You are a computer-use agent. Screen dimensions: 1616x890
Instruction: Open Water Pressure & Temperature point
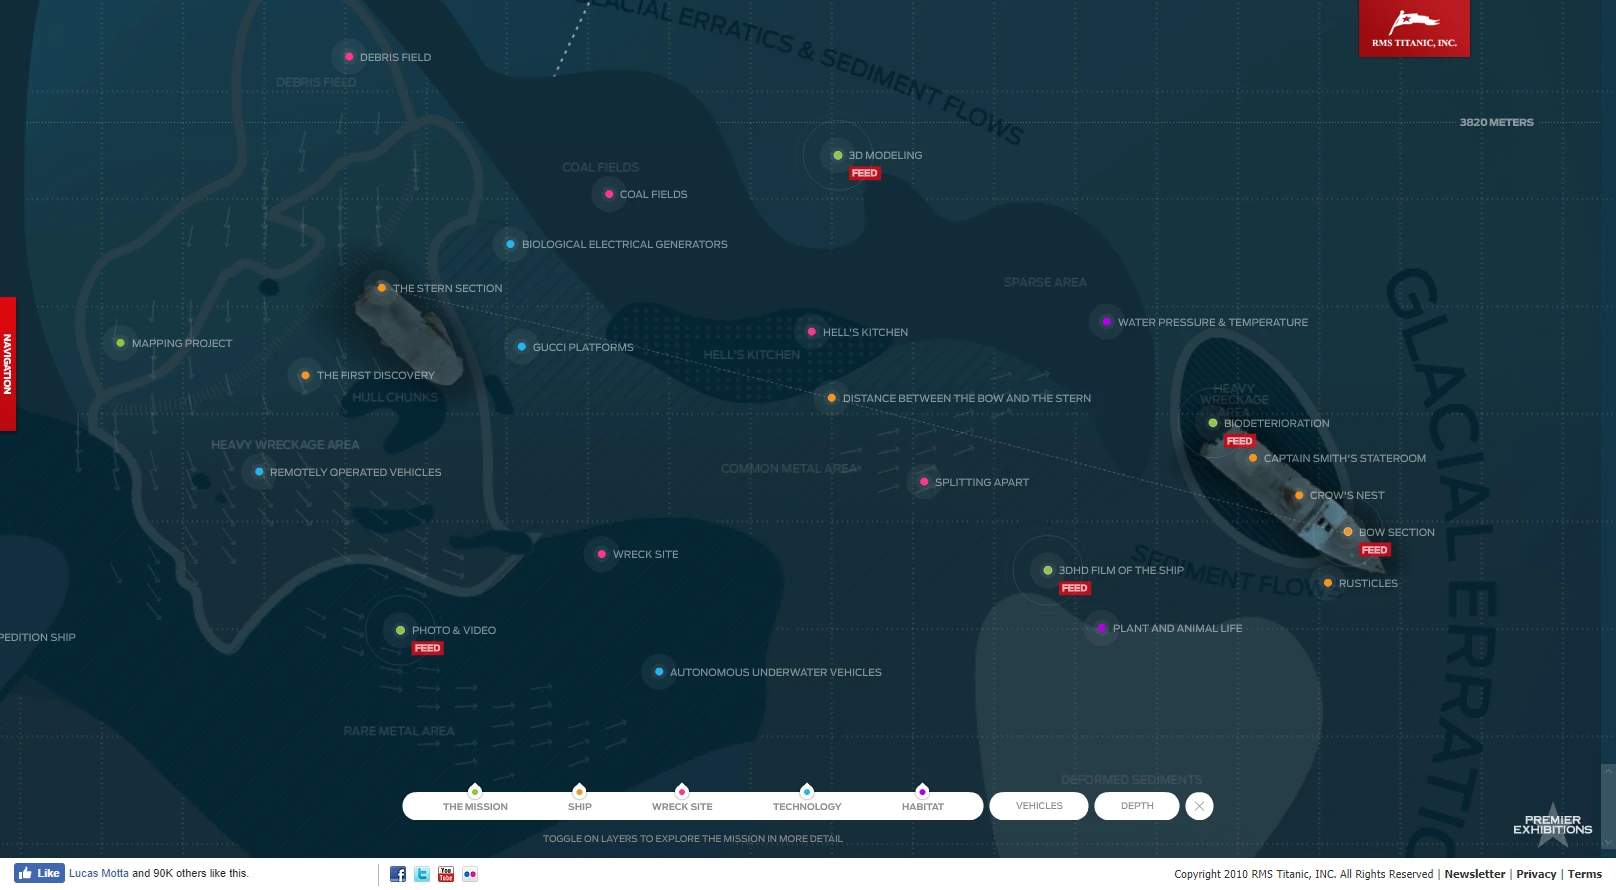point(1106,322)
